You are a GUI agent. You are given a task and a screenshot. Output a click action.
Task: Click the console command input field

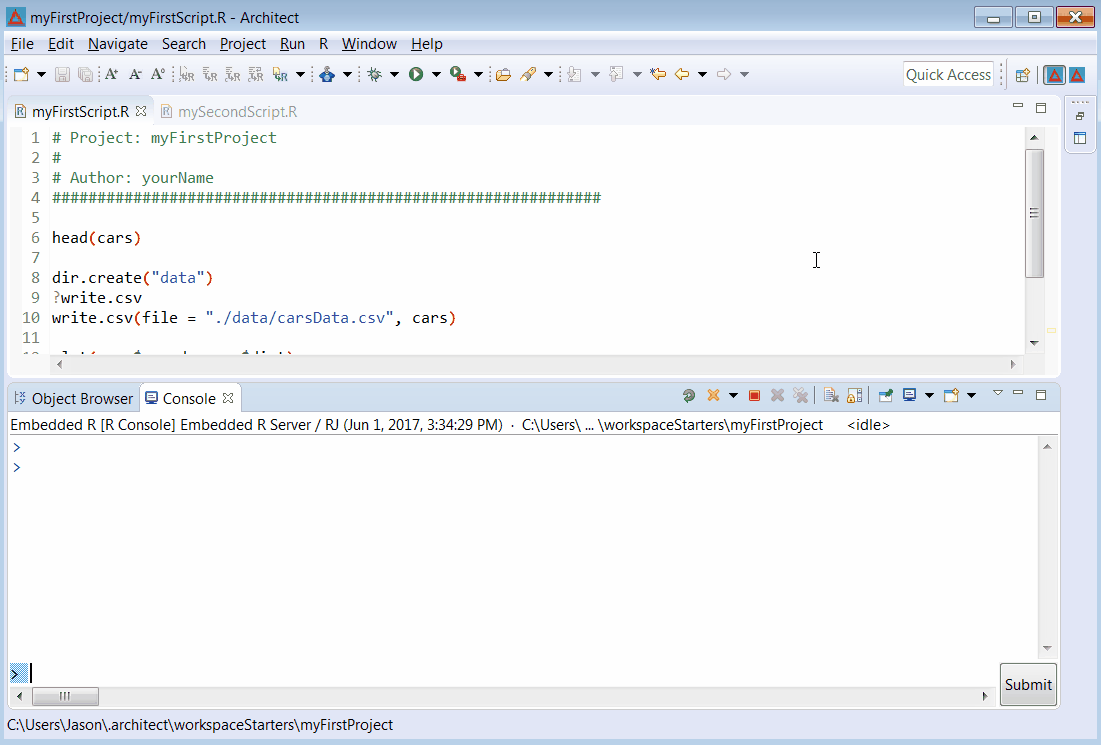503,673
